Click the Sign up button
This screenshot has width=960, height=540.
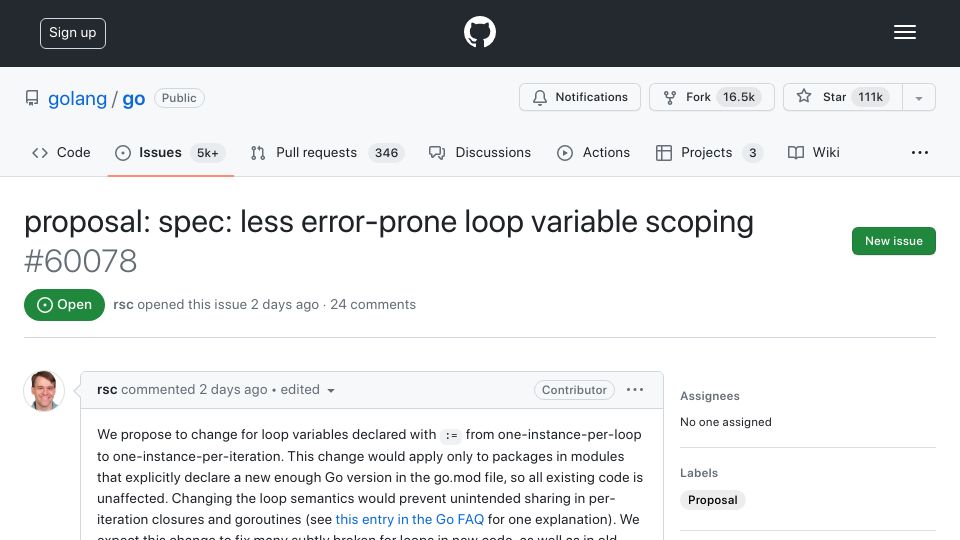73,33
